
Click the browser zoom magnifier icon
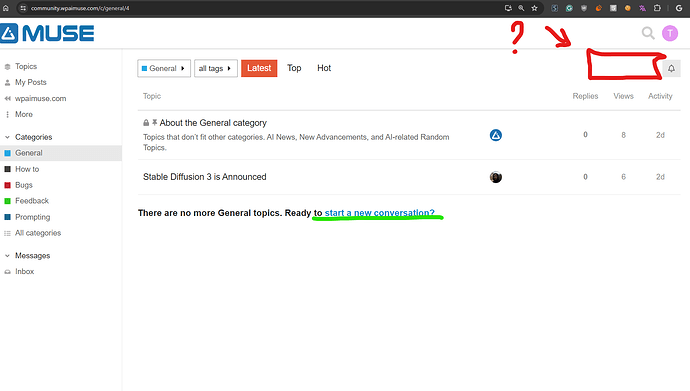pos(521,8)
